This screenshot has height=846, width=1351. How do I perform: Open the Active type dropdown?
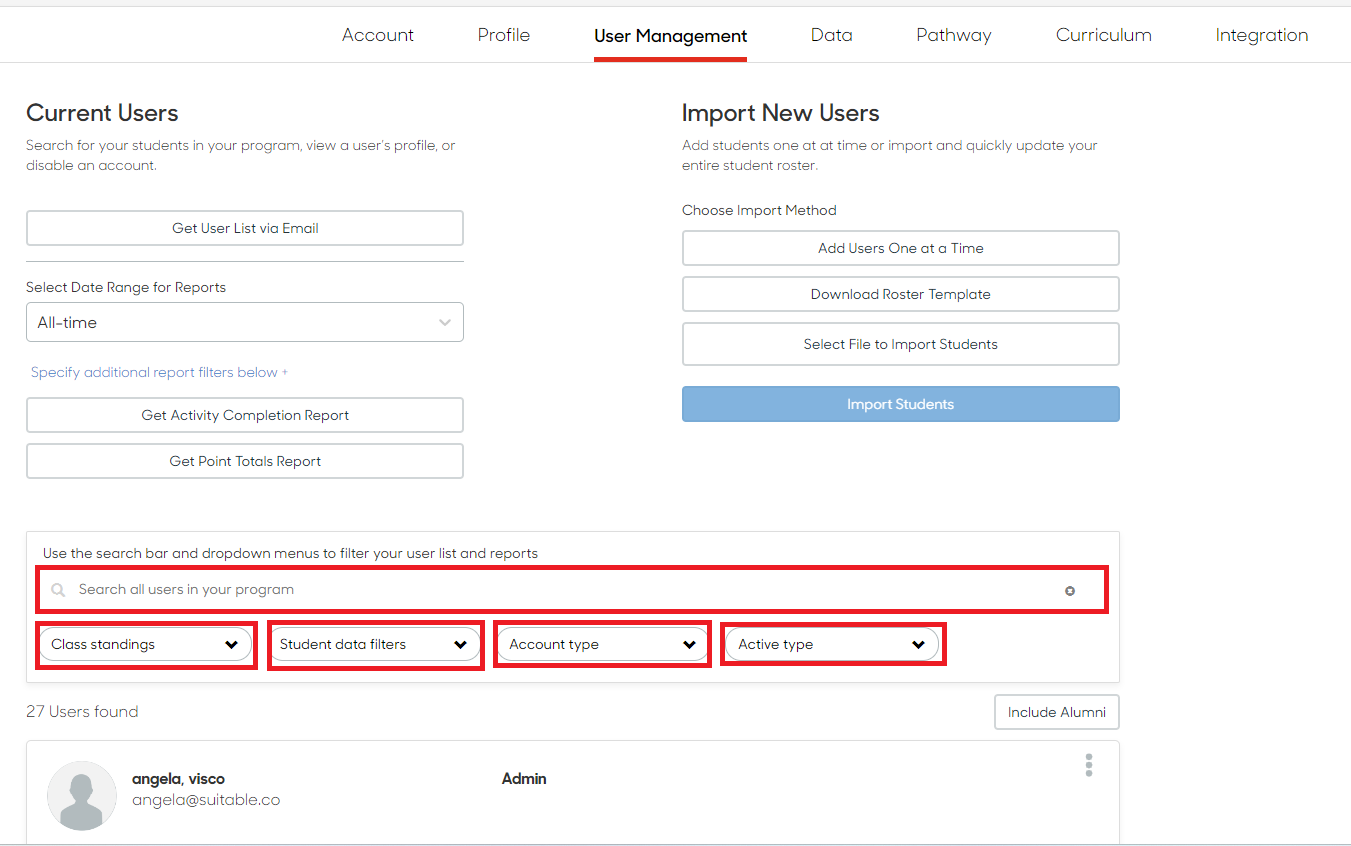[833, 644]
